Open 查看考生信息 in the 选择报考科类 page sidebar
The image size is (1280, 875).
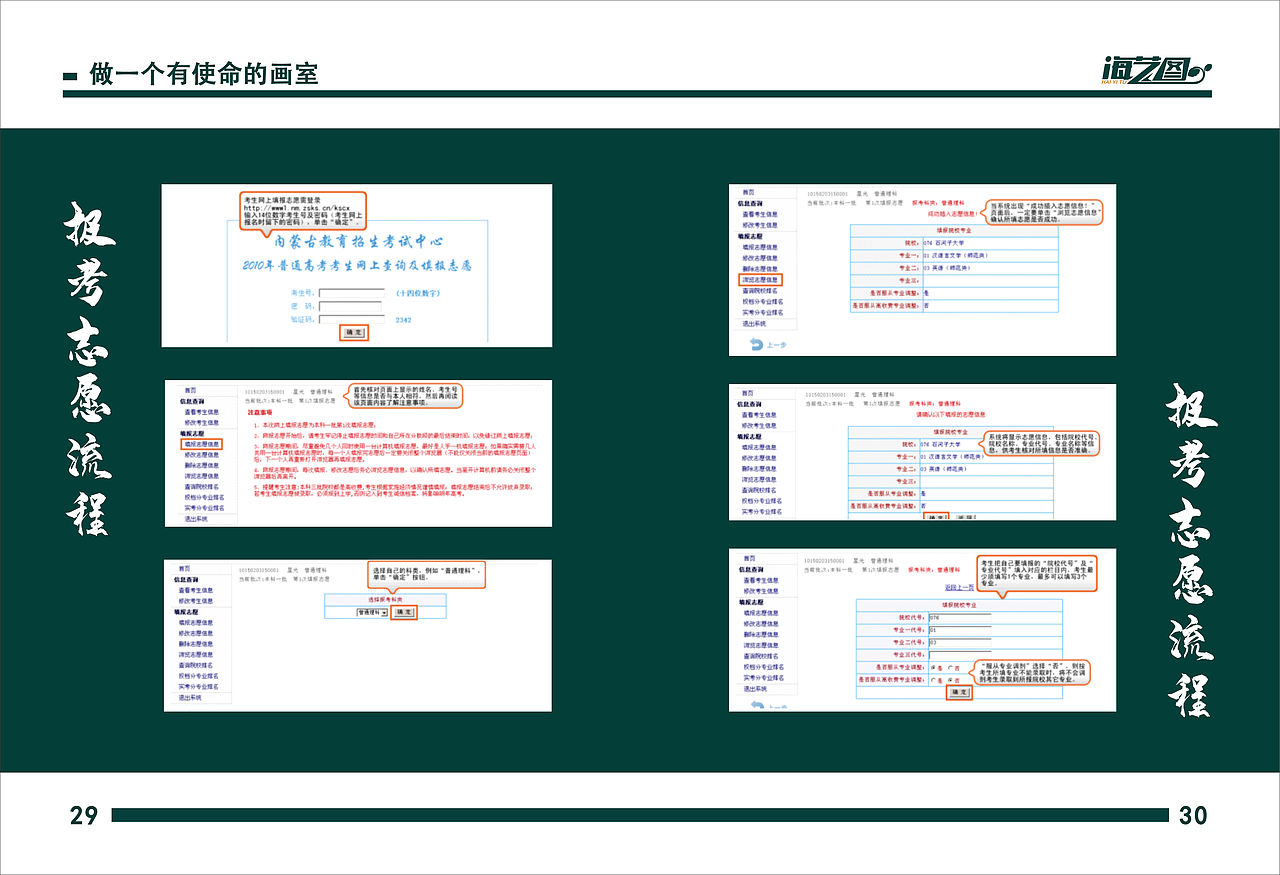pyautogui.click(x=196, y=590)
